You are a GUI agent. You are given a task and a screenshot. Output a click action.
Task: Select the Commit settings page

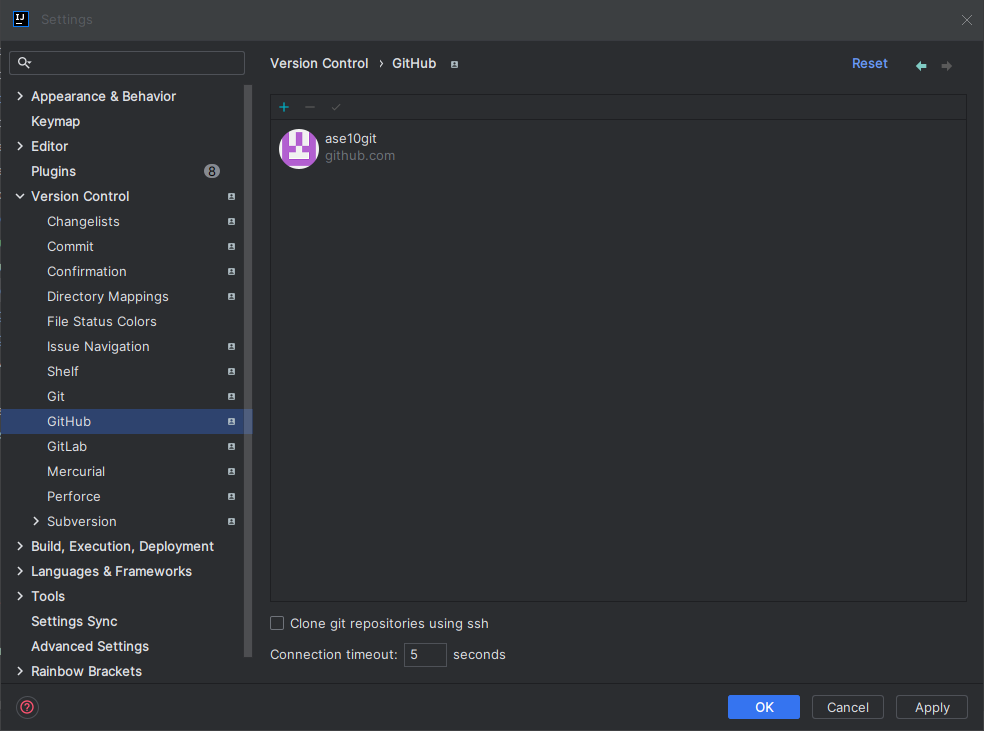pyautogui.click(x=70, y=247)
